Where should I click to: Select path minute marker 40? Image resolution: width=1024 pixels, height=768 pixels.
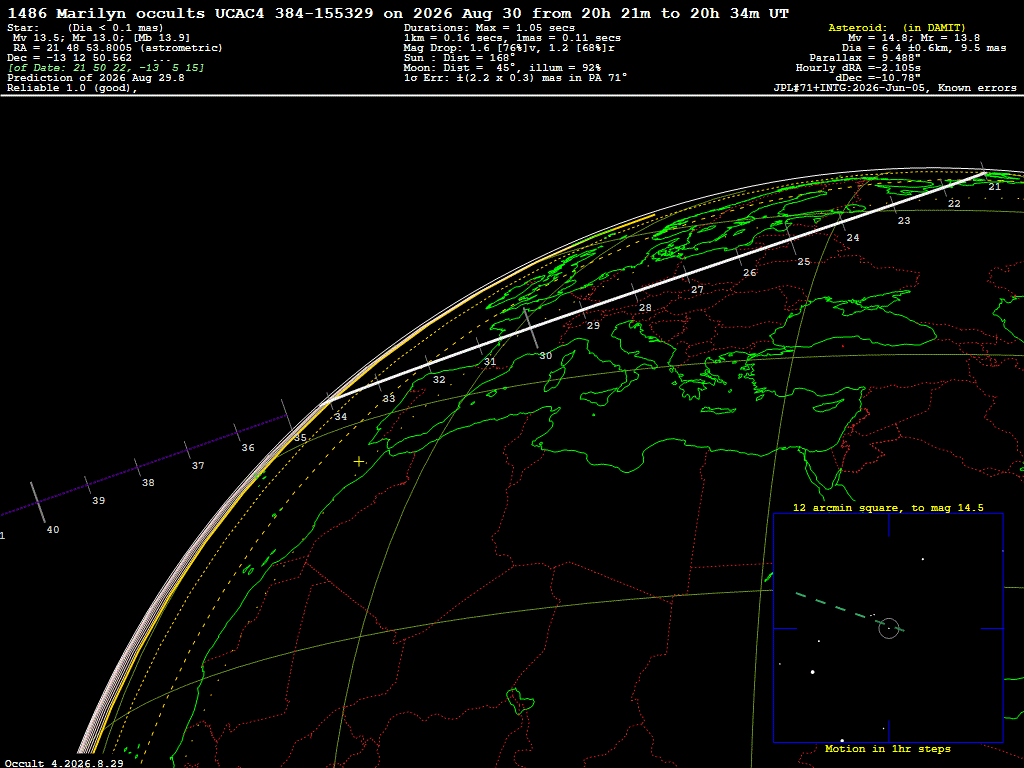click(x=53, y=530)
